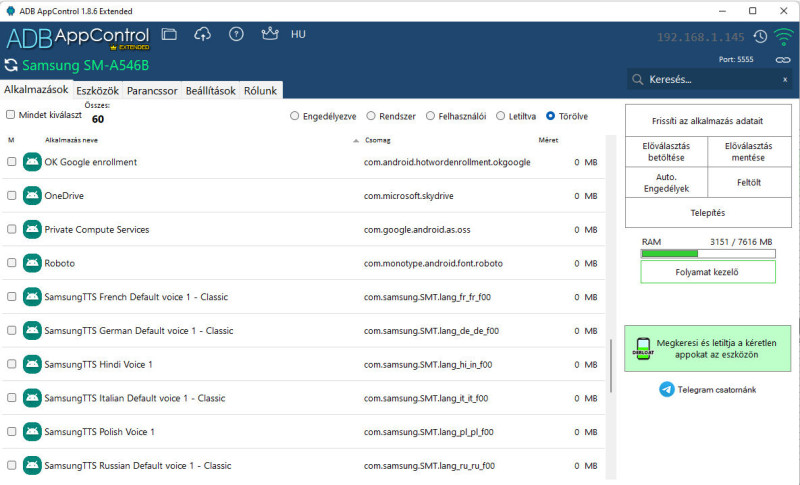Select the Letiltva radio filter

pyautogui.click(x=501, y=116)
